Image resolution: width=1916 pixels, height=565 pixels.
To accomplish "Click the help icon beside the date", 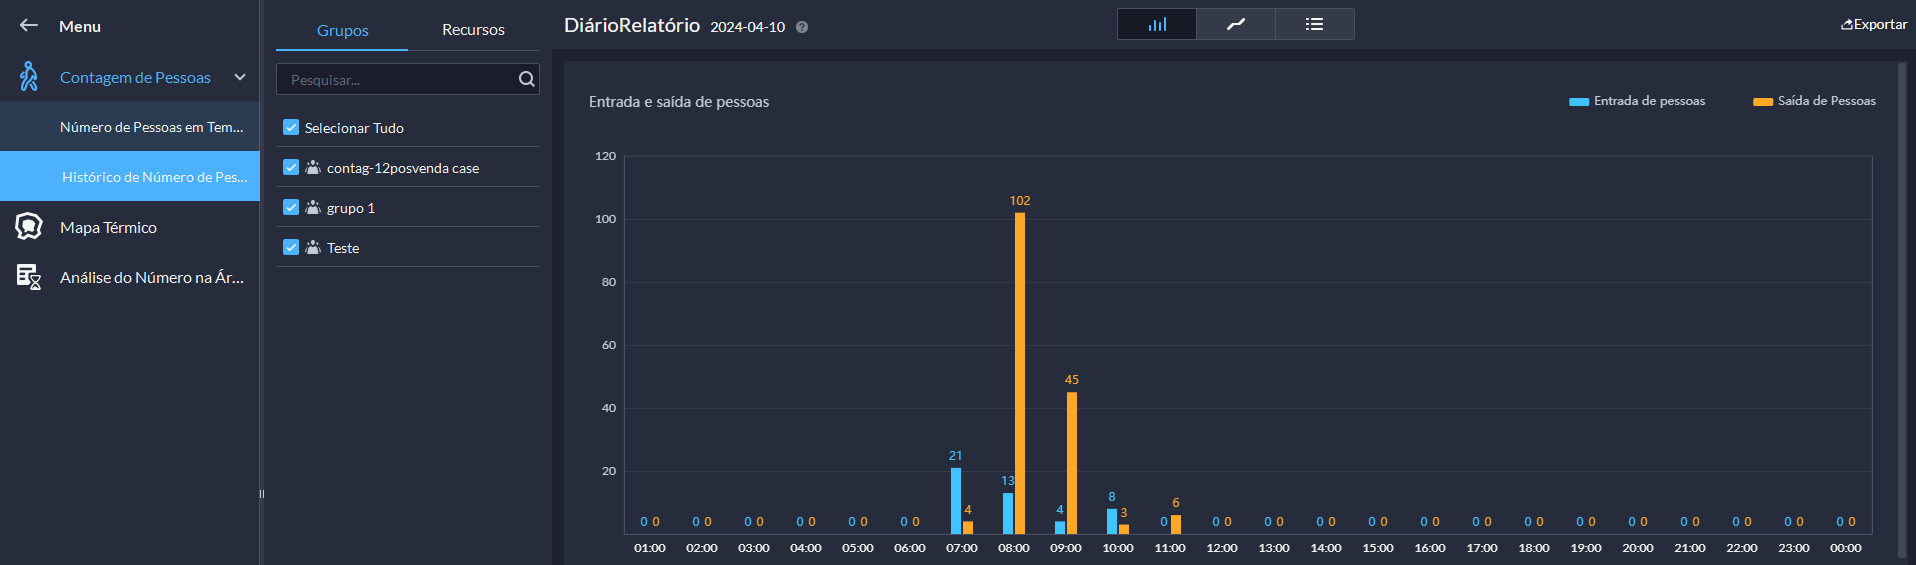I will tap(802, 27).
